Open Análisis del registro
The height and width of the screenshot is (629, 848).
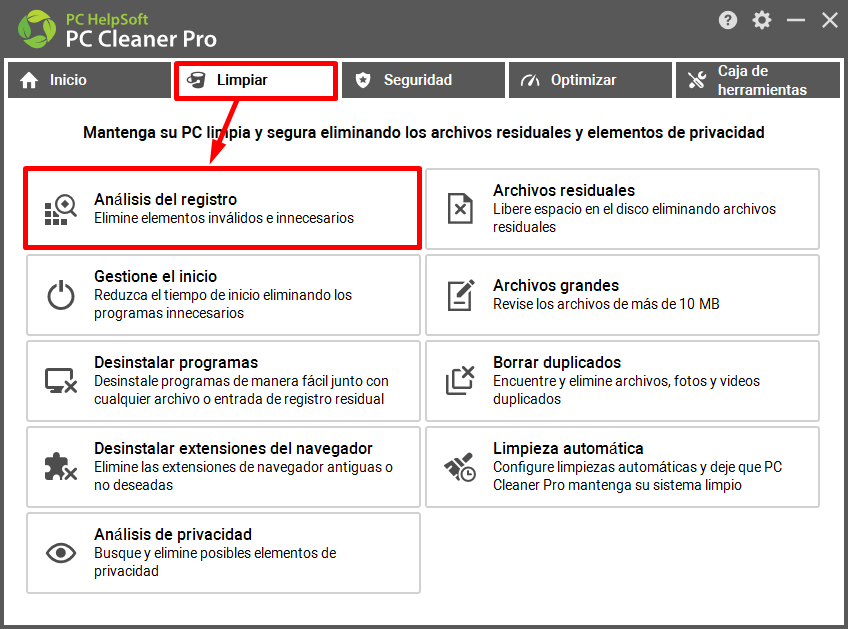tap(222, 208)
